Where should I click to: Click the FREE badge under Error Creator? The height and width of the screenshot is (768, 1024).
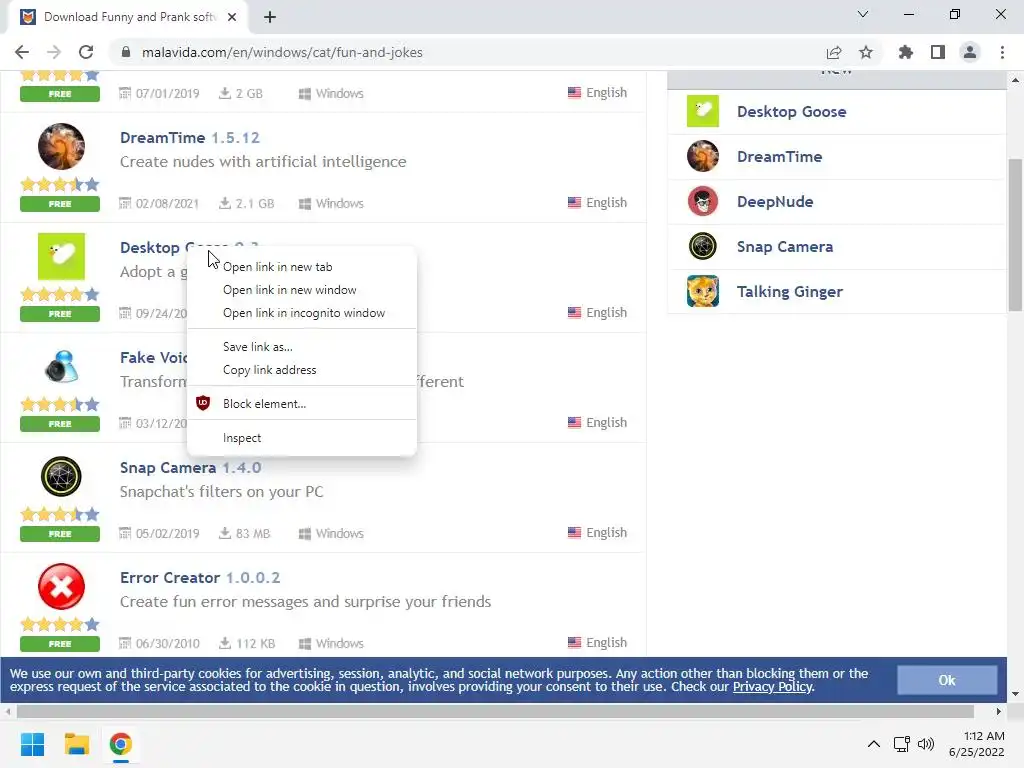tap(60, 644)
